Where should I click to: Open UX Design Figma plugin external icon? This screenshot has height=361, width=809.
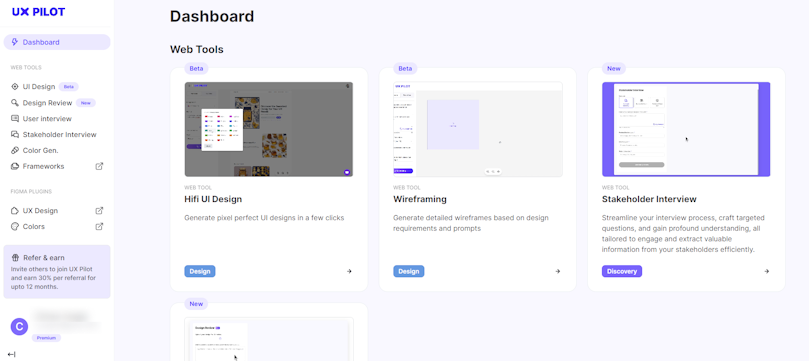(100, 210)
